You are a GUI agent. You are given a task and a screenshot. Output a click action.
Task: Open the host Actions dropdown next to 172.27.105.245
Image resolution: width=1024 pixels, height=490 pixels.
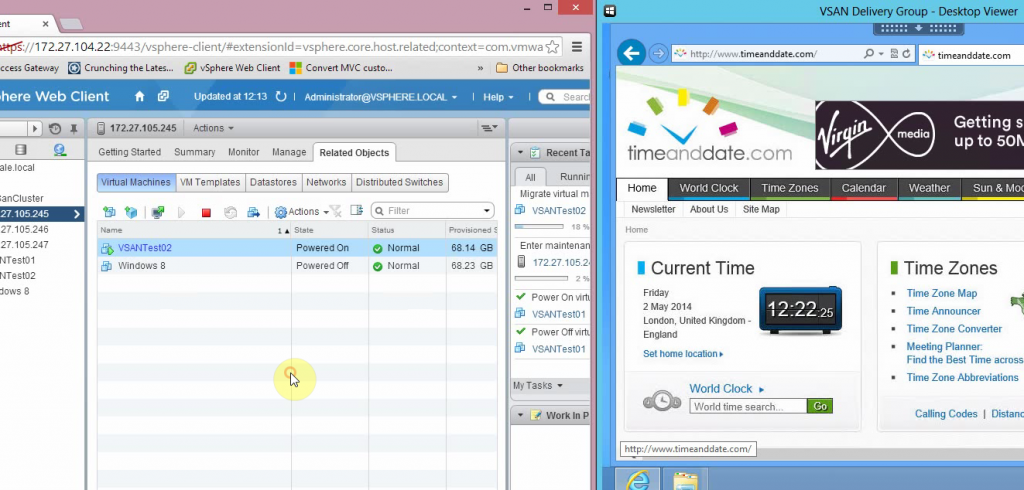click(x=213, y=128)
